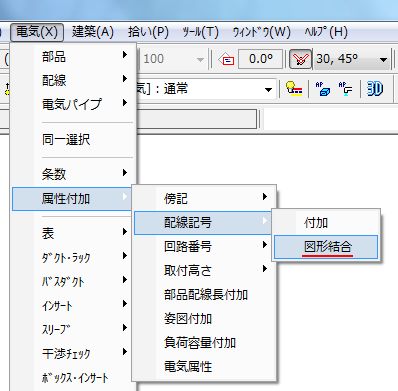The image size is (398, 391).
Task: Choose 負荷容量付加 command
Action: click(x=204, y=342)
